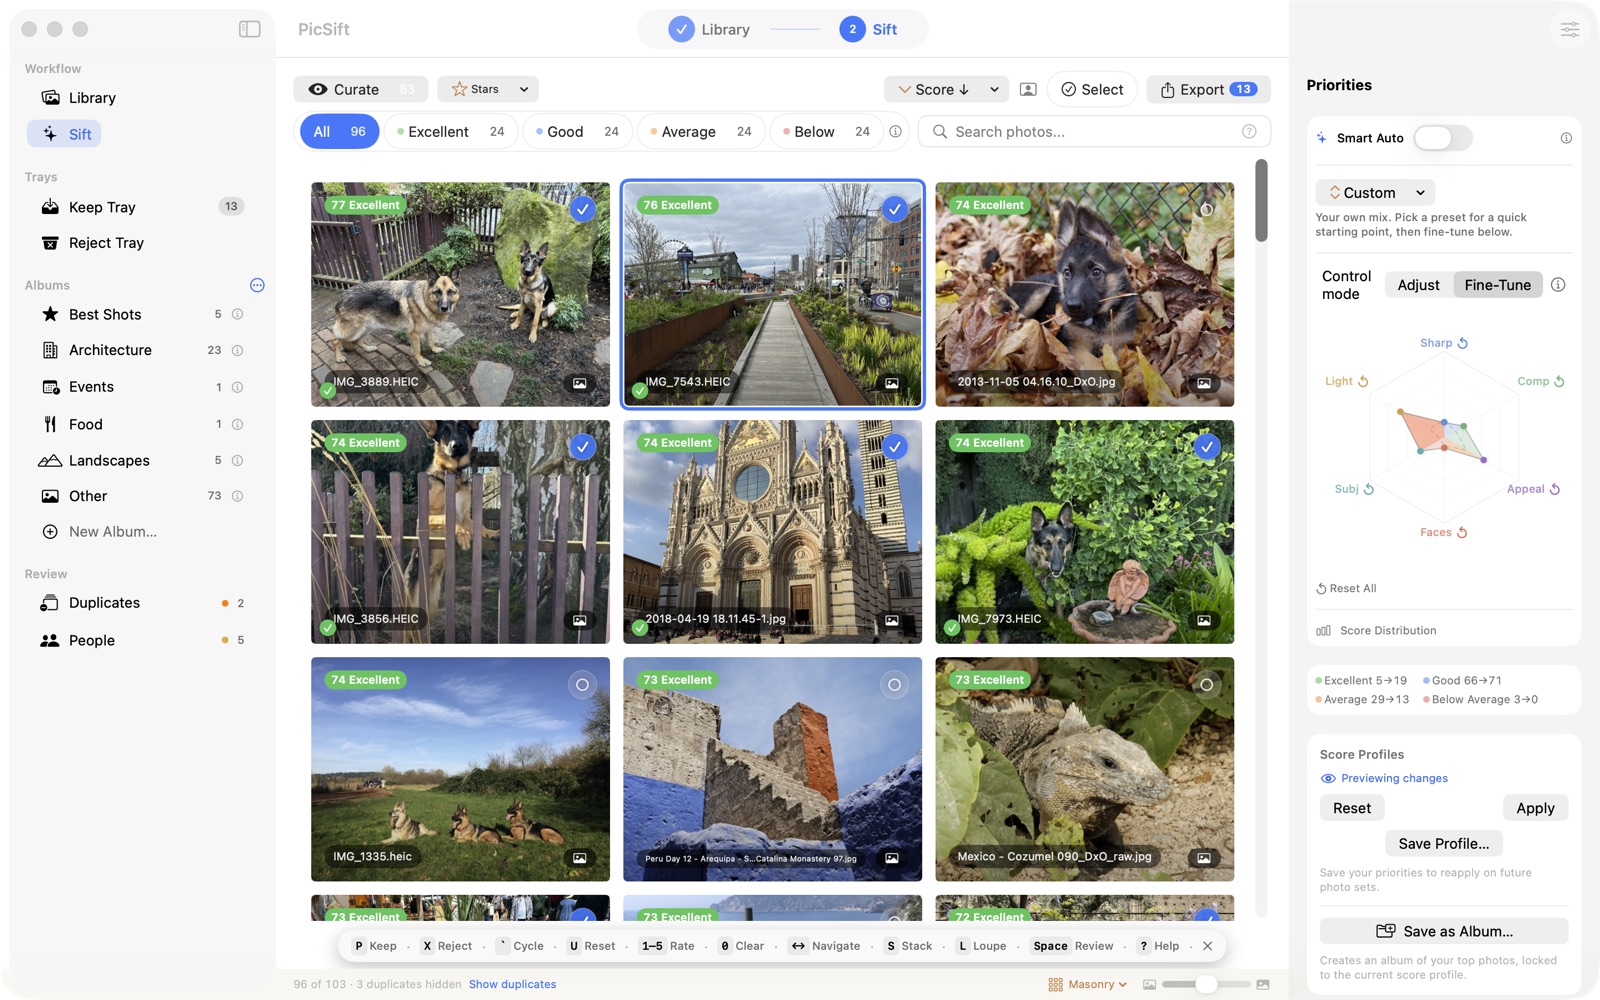Open the priorities settings sliders icon
This screenshot has height=1000, width=1600.
(1570, 30)
